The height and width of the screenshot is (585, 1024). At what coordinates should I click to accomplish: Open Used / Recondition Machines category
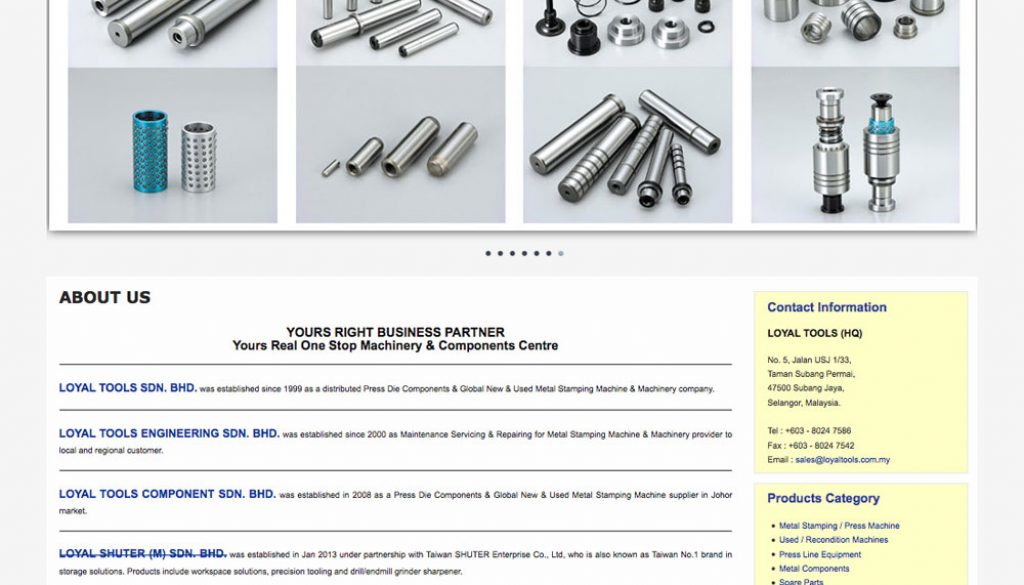click(833, 540)
